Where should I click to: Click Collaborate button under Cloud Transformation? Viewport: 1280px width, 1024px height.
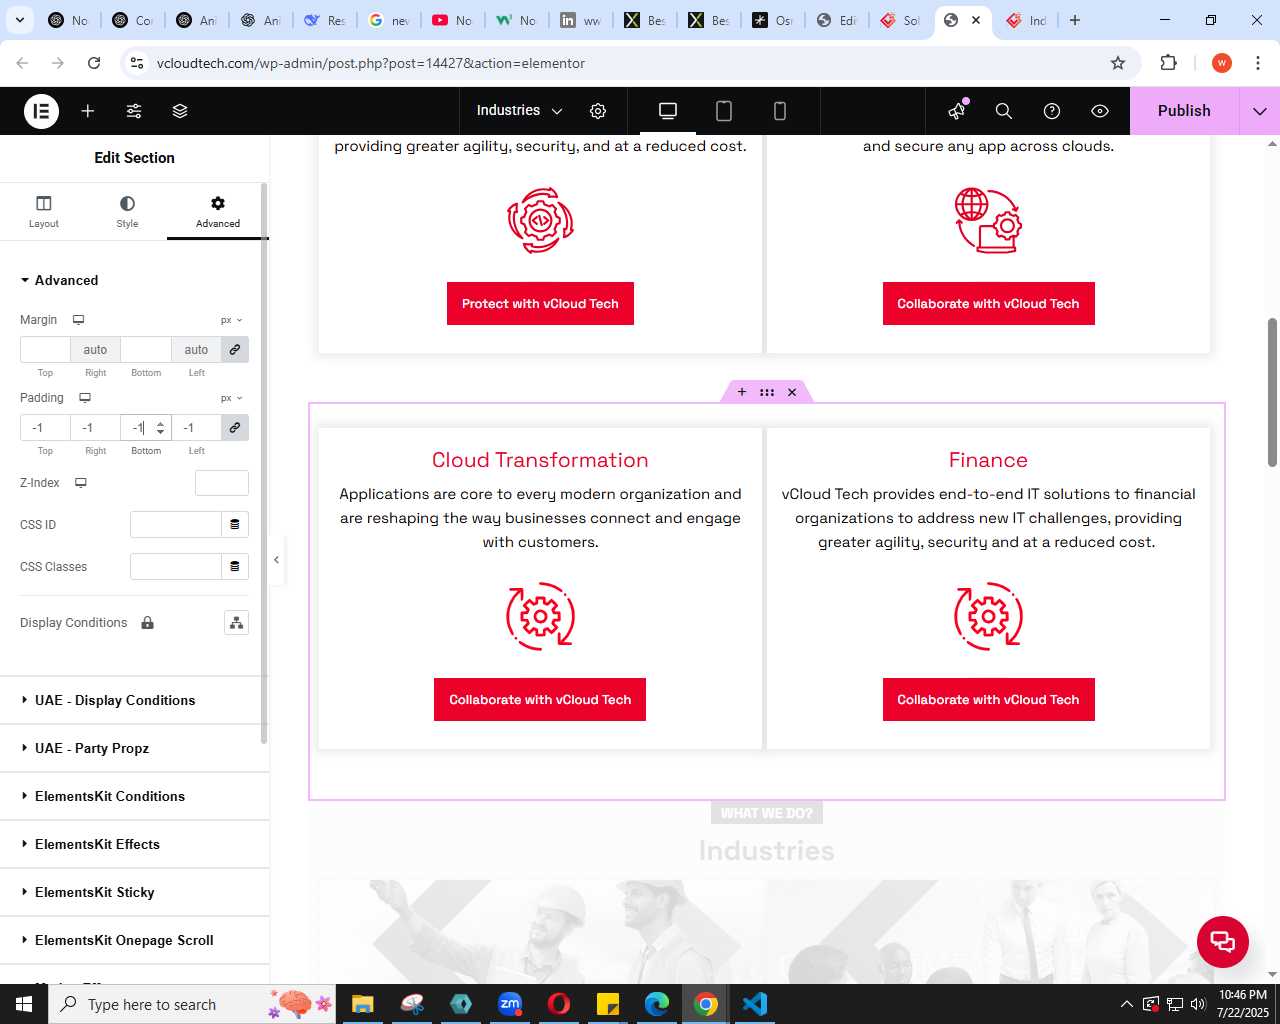[540, 700]
